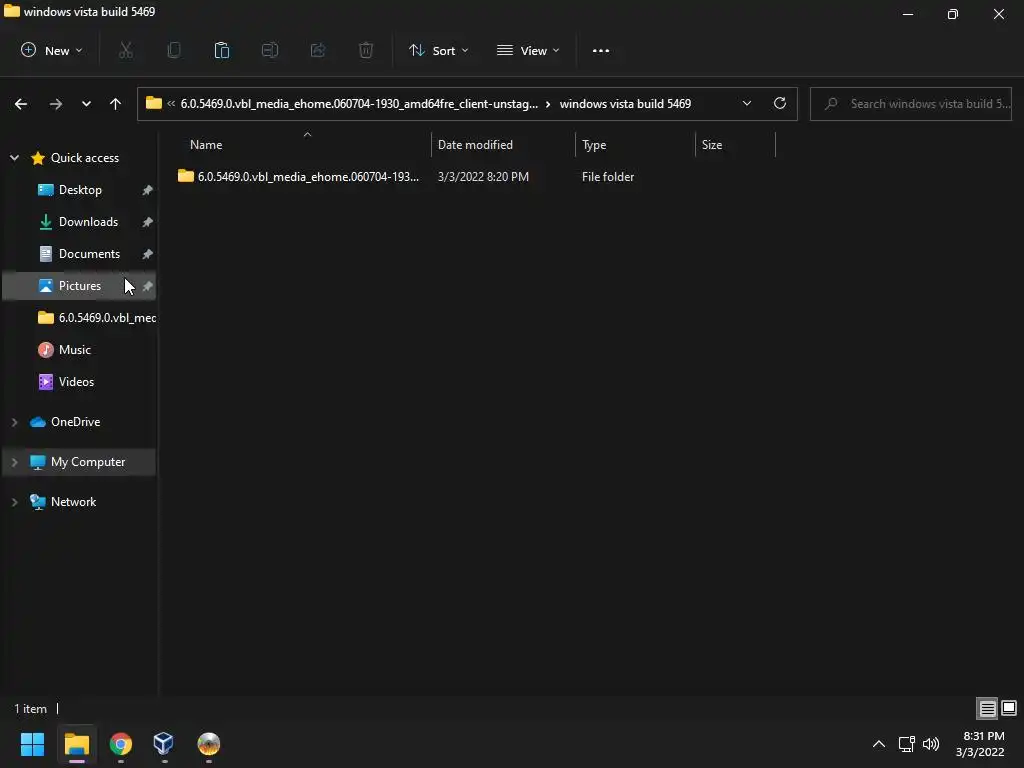The width and height of the screenshot is (1024, 768).
Task: Go back with the left arrow
Action: pos(21,104)
